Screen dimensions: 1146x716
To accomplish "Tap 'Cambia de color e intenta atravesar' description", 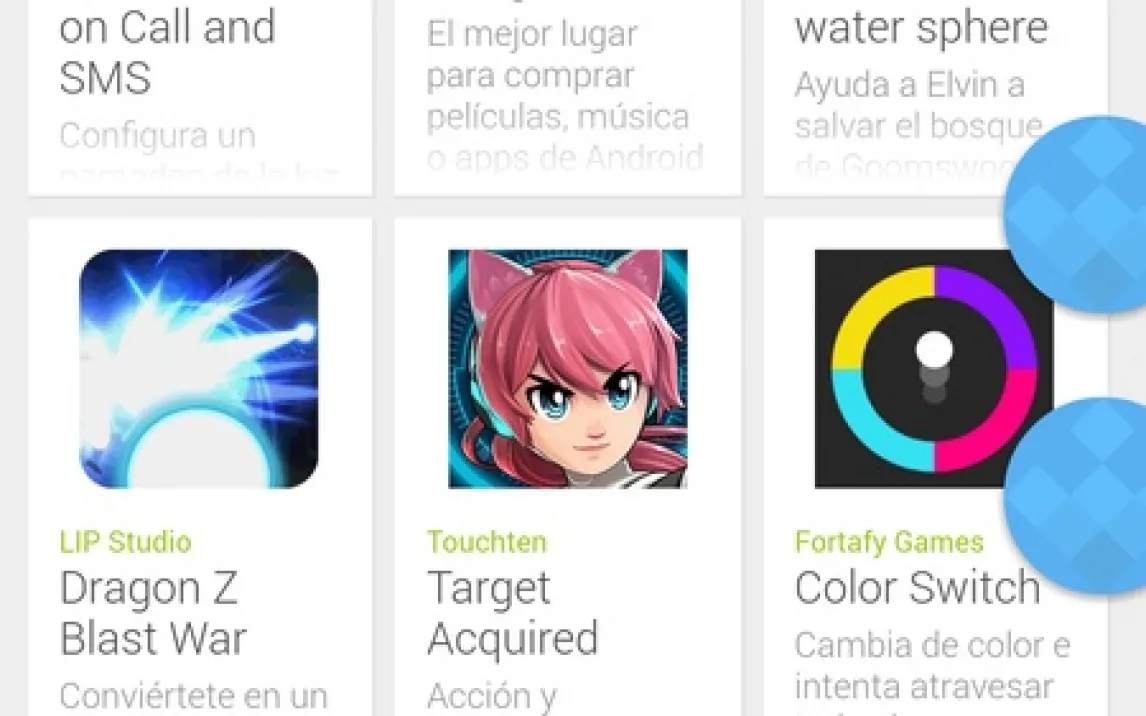I will (x=932, y=666).
